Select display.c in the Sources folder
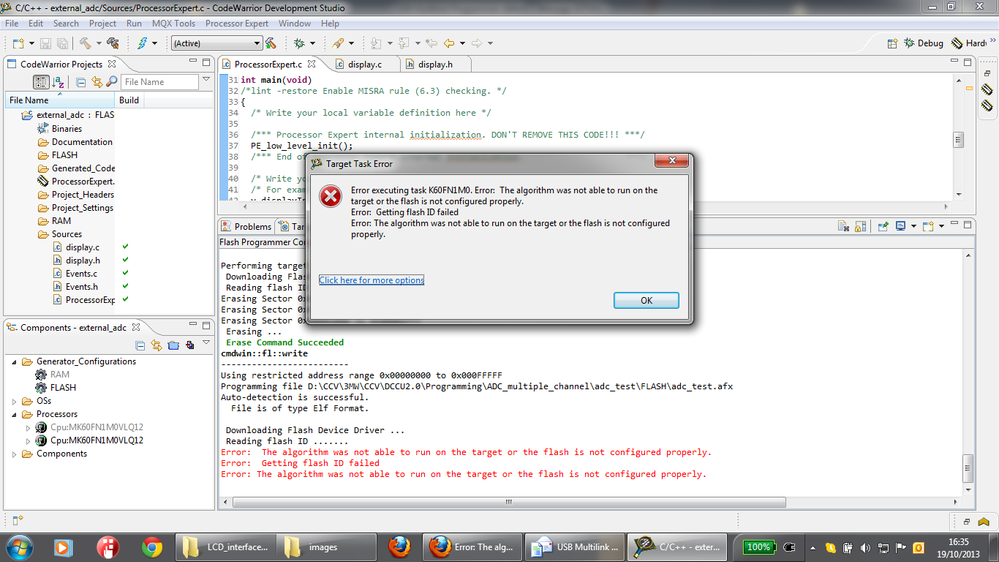This screenshot has width=999, height=562. click(x=82, y=247)
